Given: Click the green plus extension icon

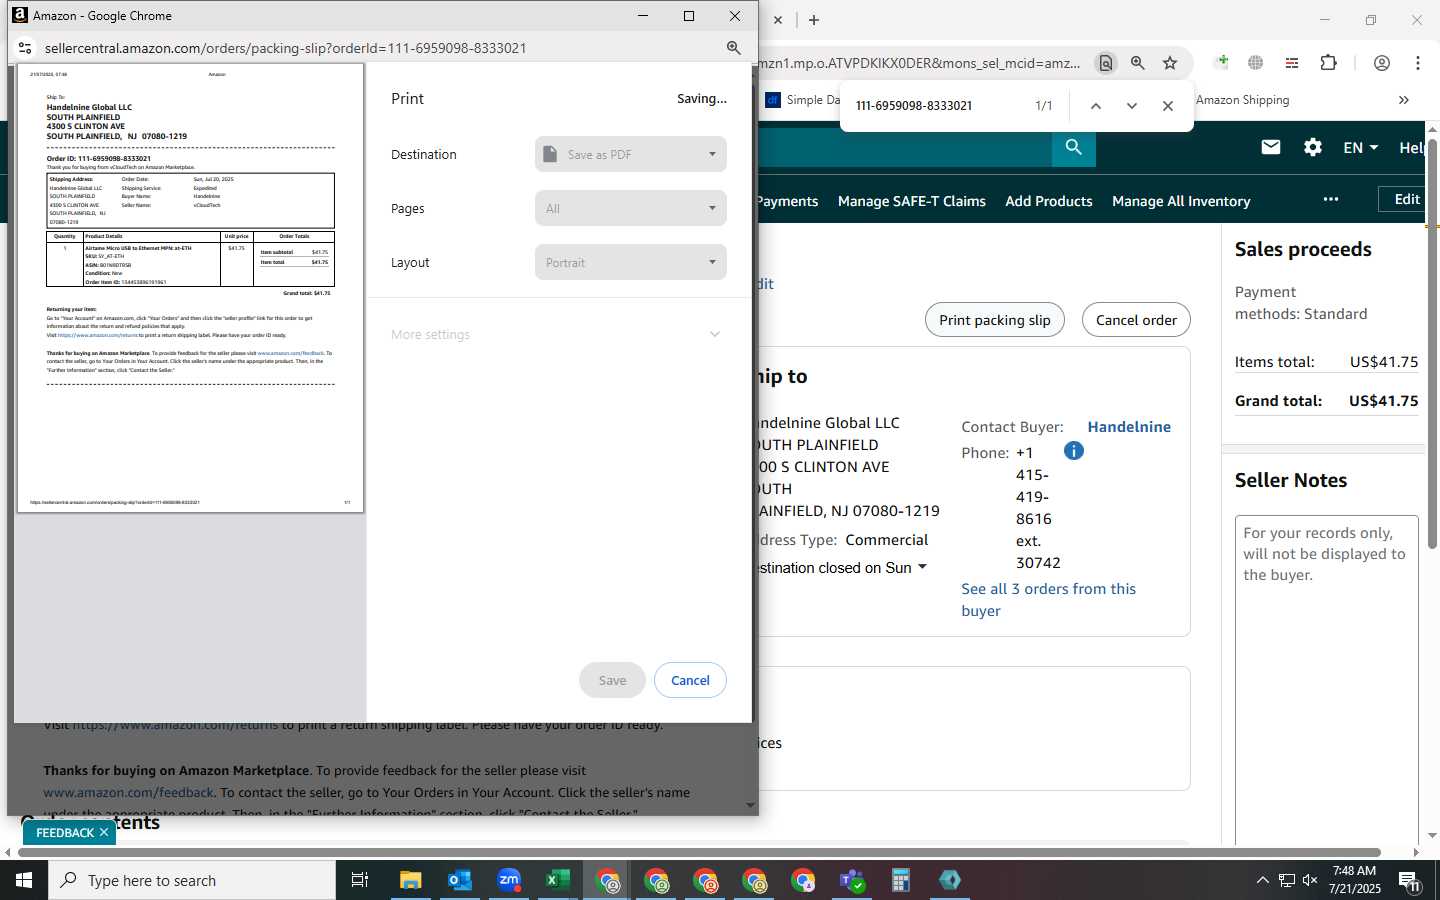Looking at the screenshot, I should click(1221, 63).
